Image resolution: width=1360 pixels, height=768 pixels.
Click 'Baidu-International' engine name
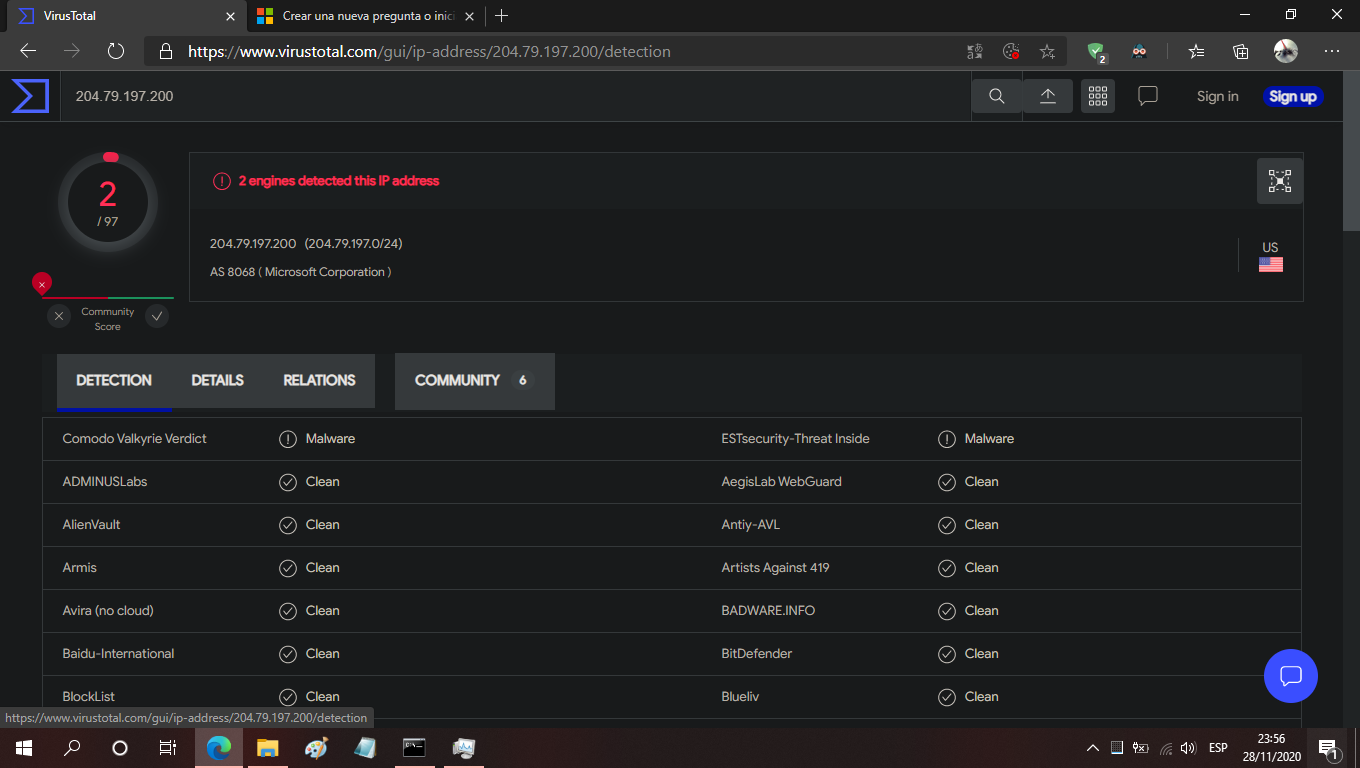click(x=118, y=653)
